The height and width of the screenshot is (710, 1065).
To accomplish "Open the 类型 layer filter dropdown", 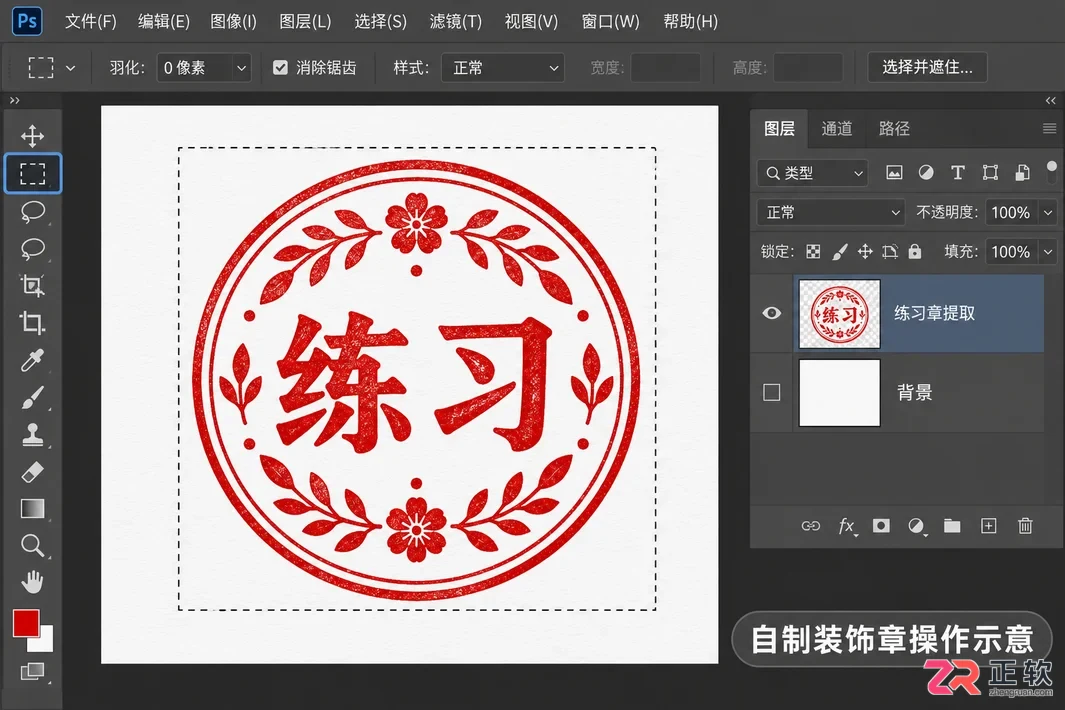I will point(812,173).
